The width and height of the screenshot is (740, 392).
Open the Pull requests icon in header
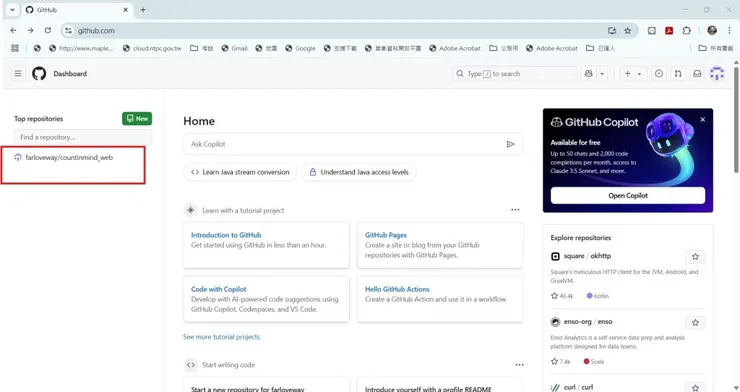[678, 74]
